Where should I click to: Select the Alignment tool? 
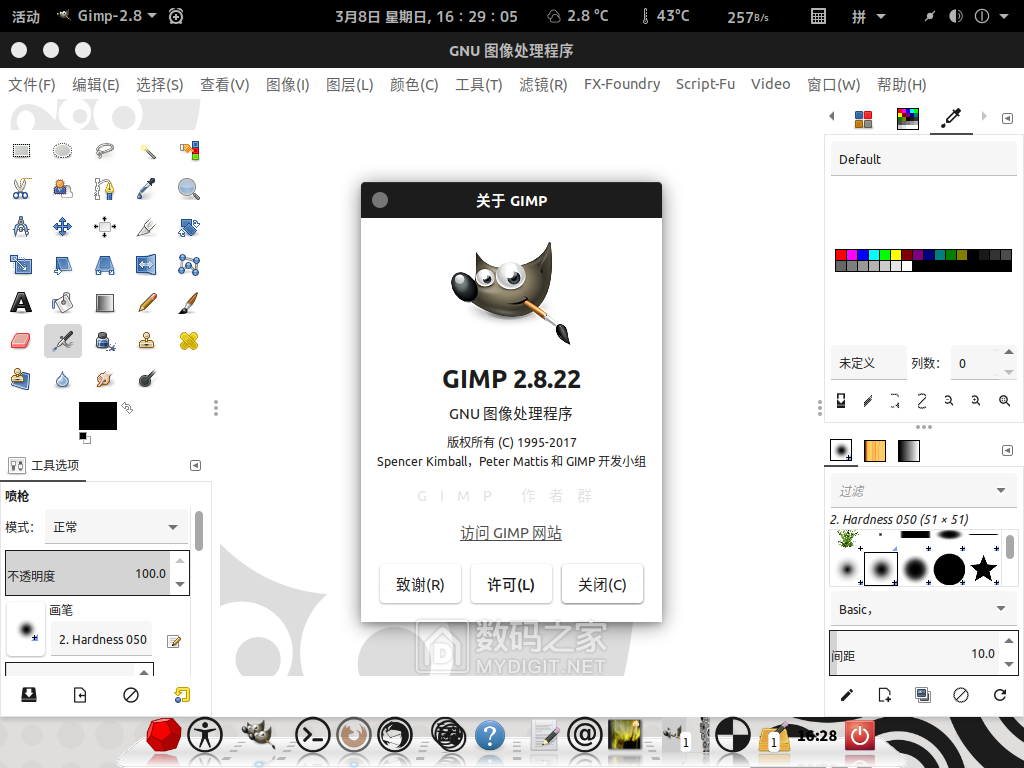[x=104, y=227]
